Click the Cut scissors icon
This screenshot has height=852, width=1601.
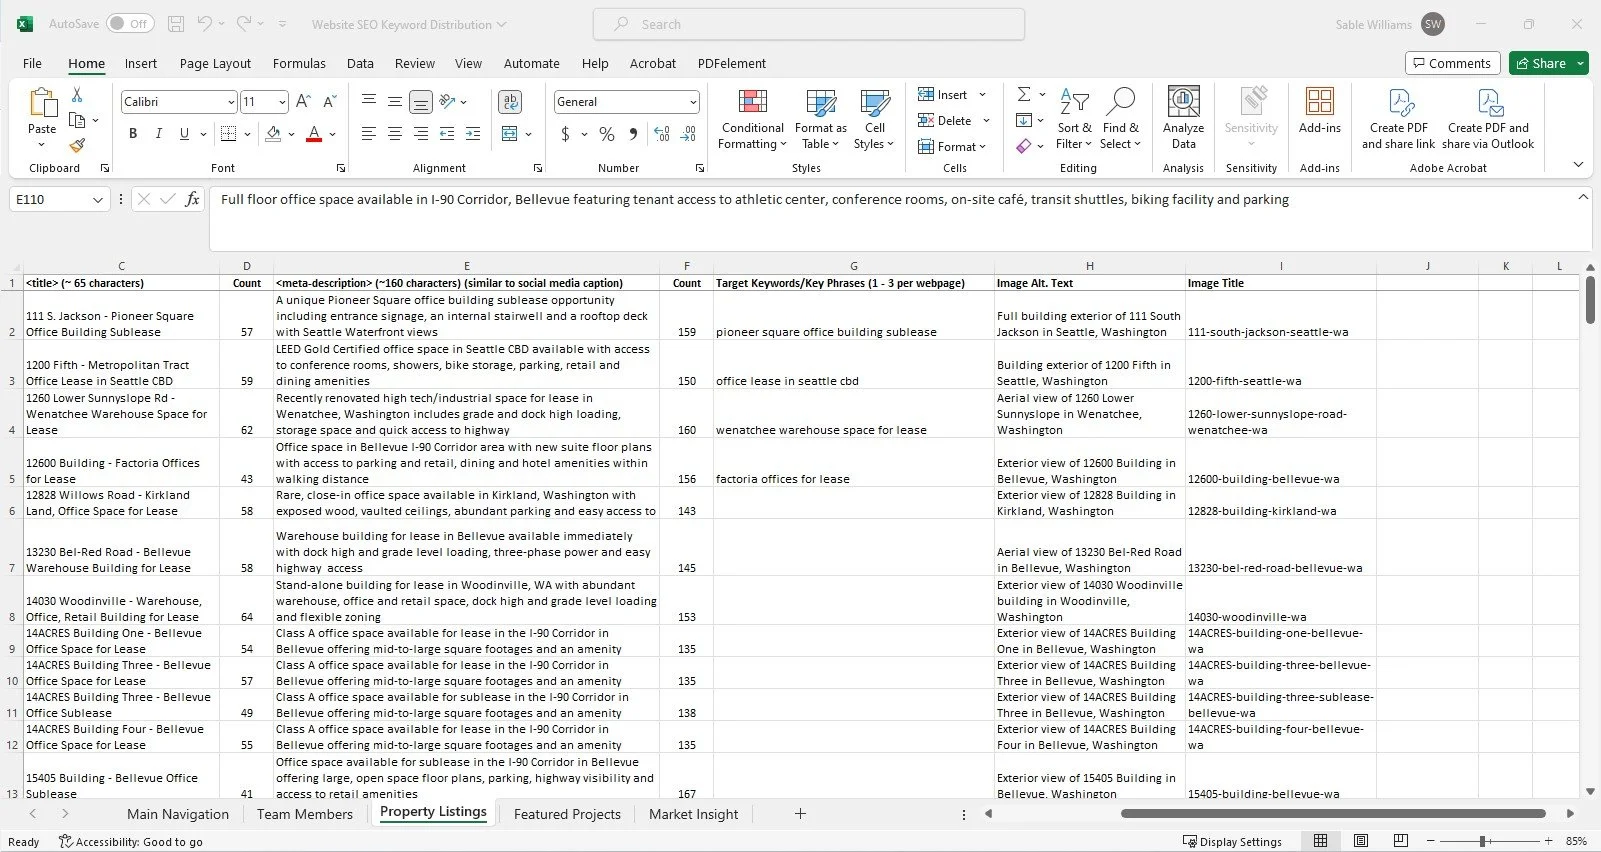[x=77, y=95]
